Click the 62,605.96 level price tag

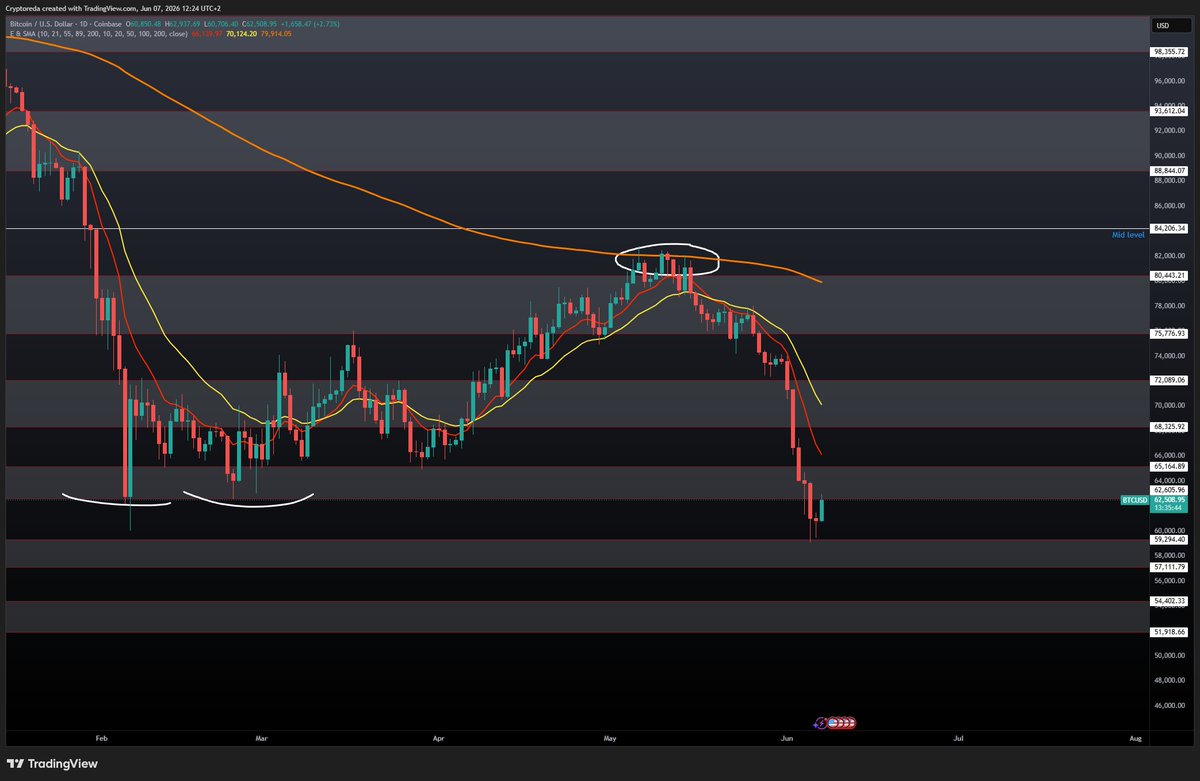1169,490
